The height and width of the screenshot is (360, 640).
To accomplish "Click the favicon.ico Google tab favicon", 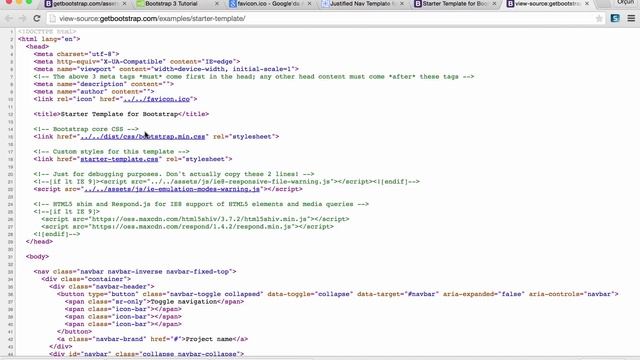I will tap(233, 4).
